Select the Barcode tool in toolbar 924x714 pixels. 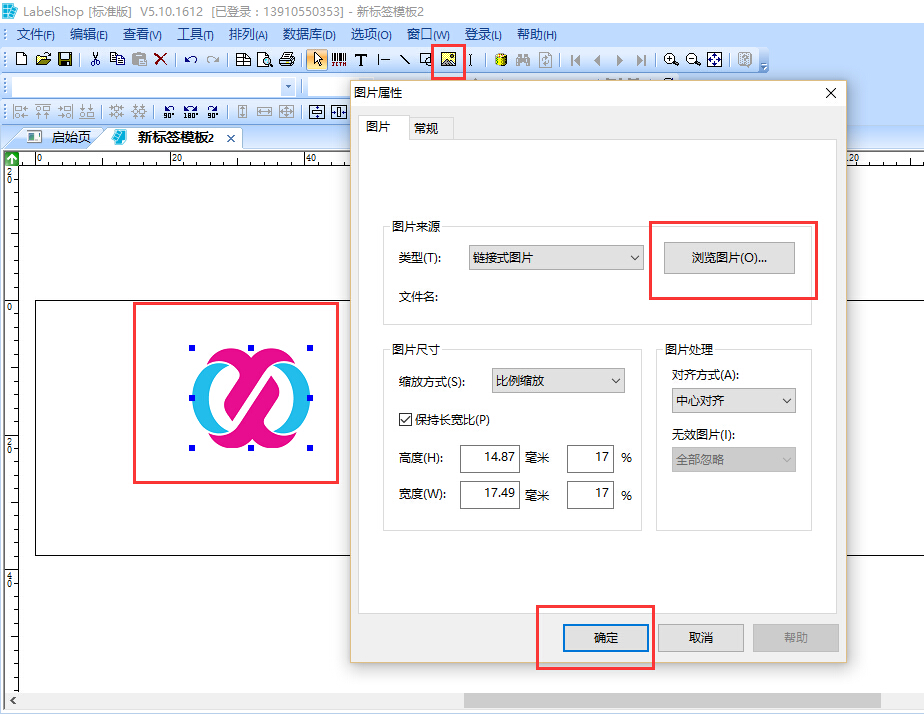339,60
